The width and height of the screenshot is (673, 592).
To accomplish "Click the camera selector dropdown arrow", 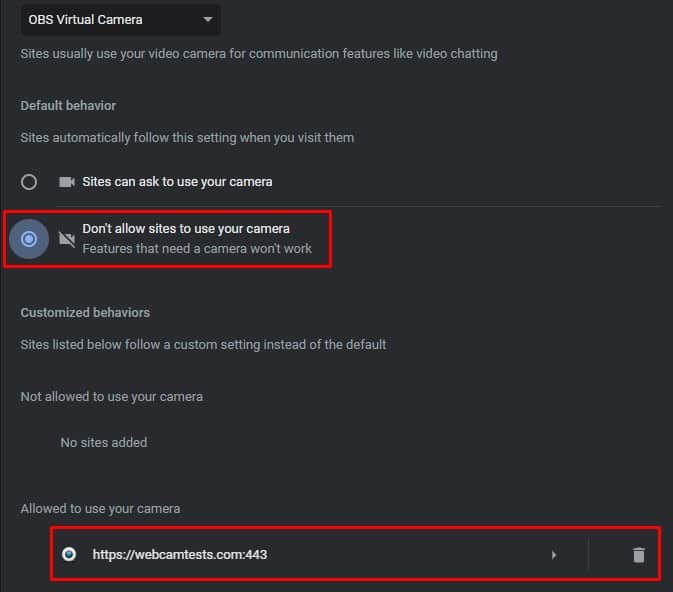I will tap(207, 19).
